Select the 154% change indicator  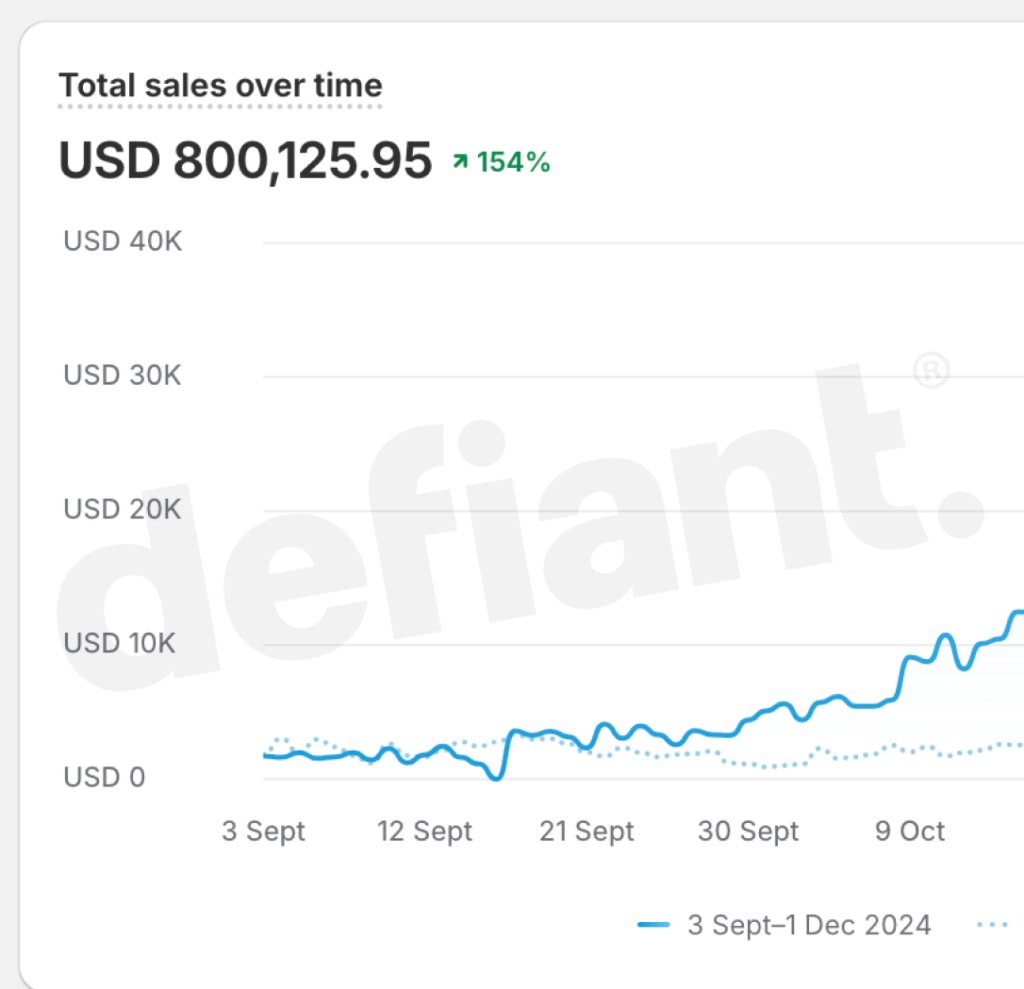[501, 162]
